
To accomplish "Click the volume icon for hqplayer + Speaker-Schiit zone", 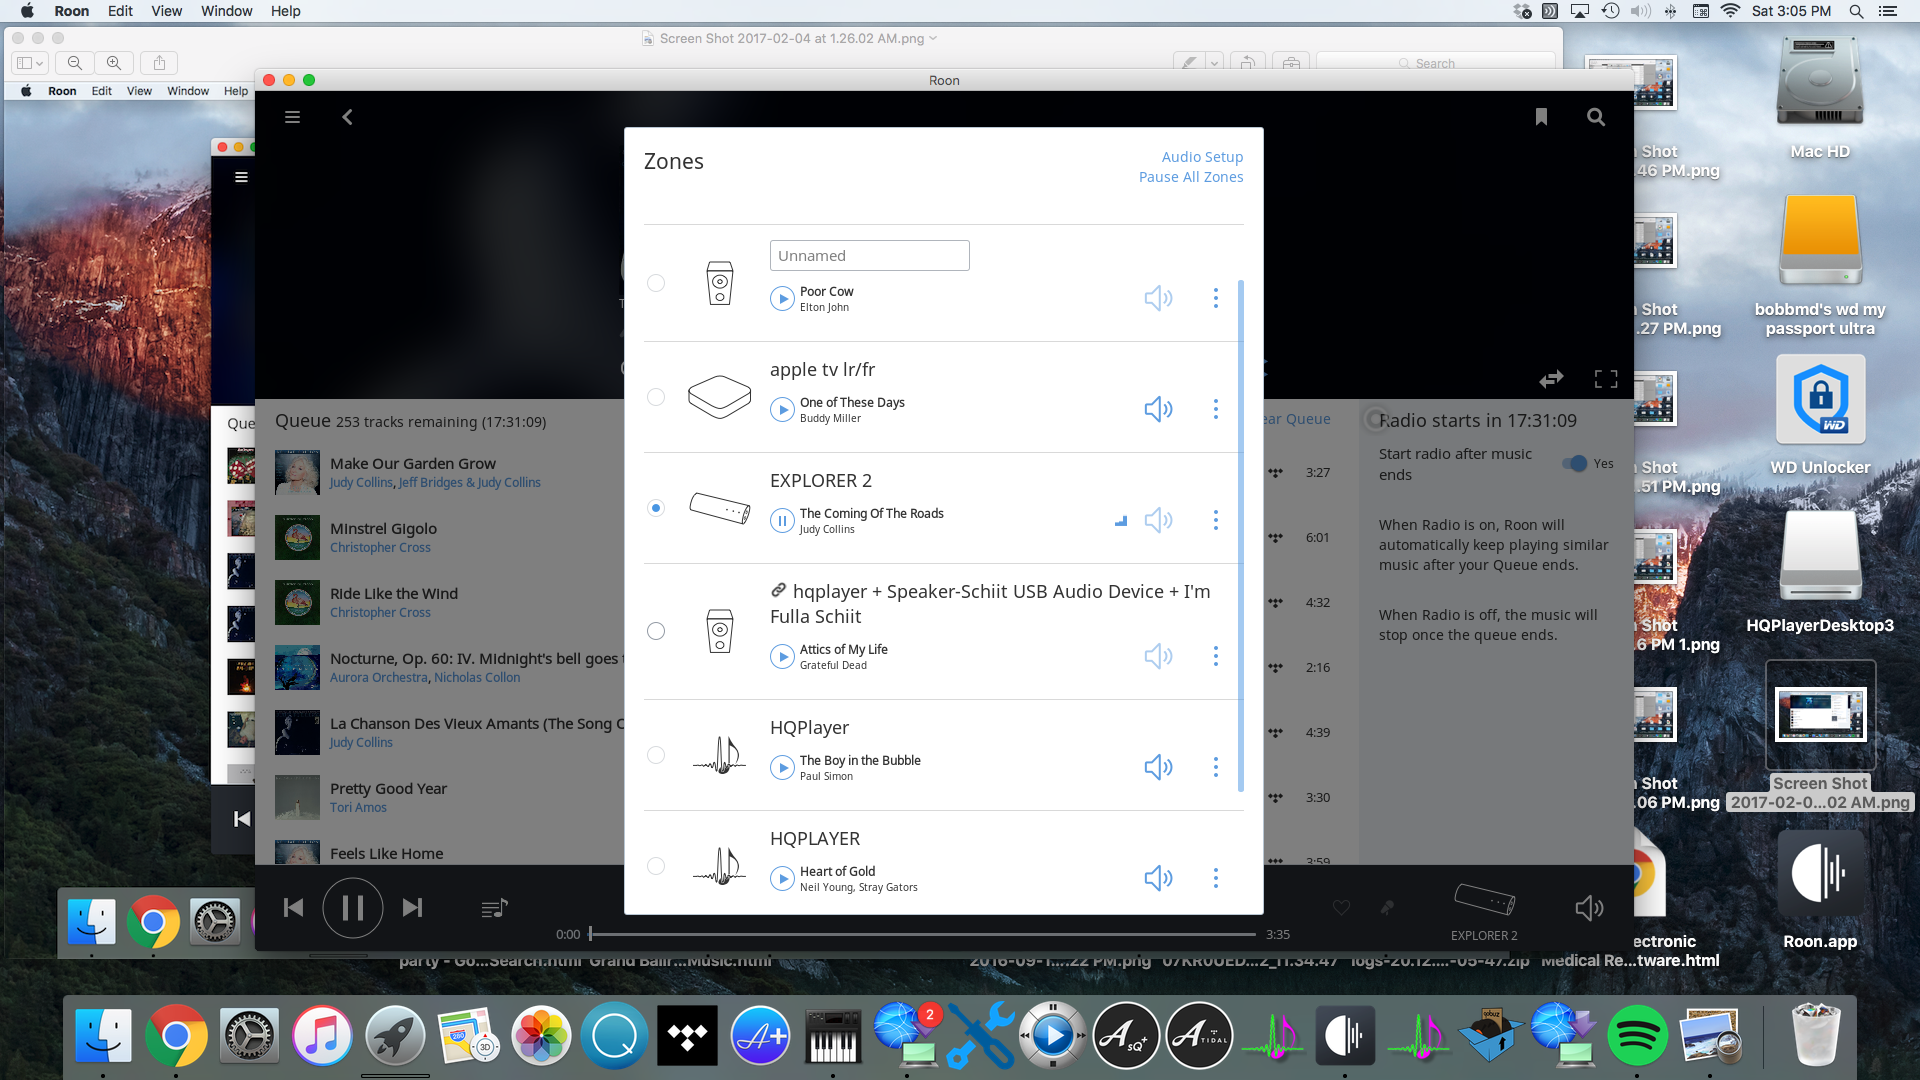I will coord(1158,656).
